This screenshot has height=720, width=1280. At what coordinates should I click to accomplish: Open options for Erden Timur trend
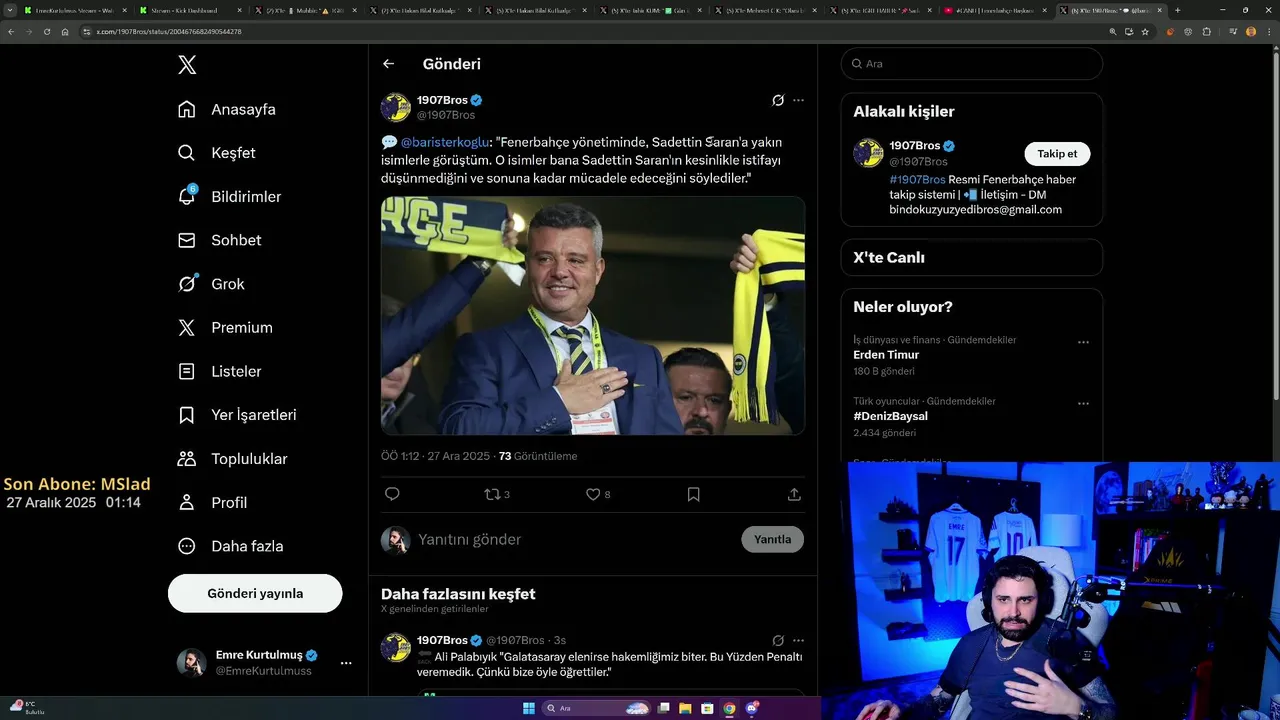[1083, 342]
